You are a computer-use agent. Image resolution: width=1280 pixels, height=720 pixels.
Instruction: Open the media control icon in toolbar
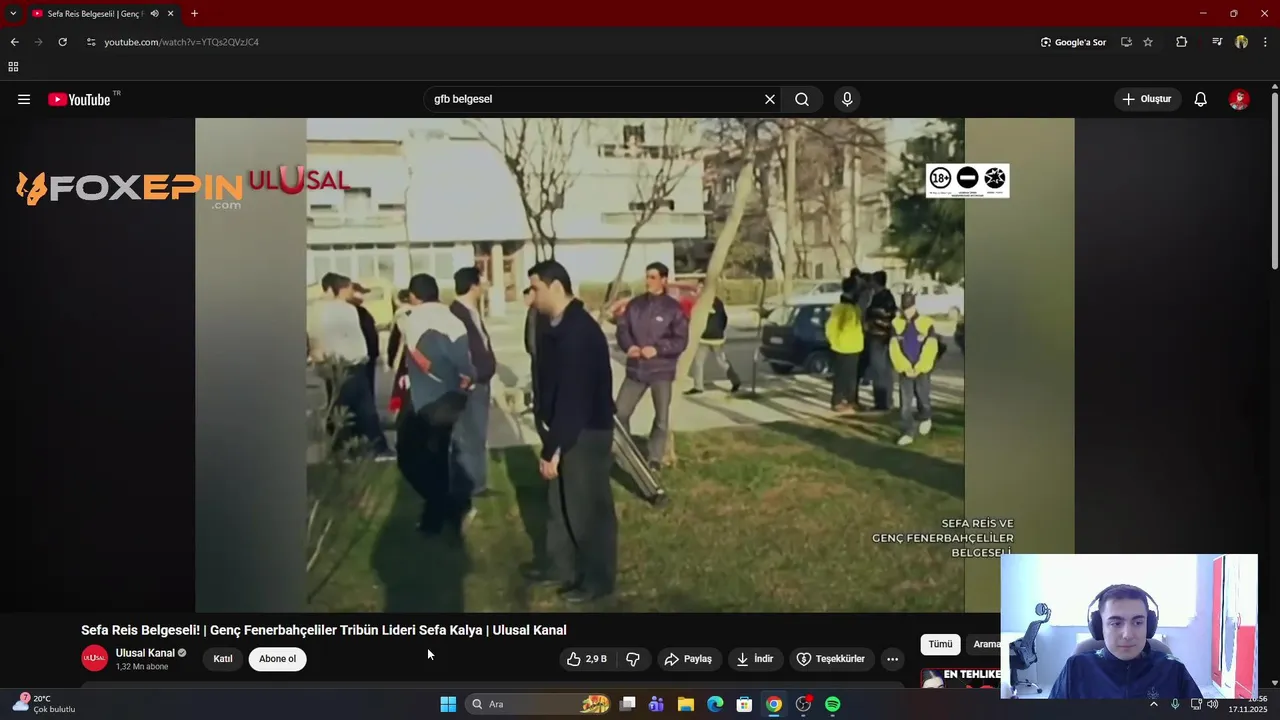coord(1217,42)
